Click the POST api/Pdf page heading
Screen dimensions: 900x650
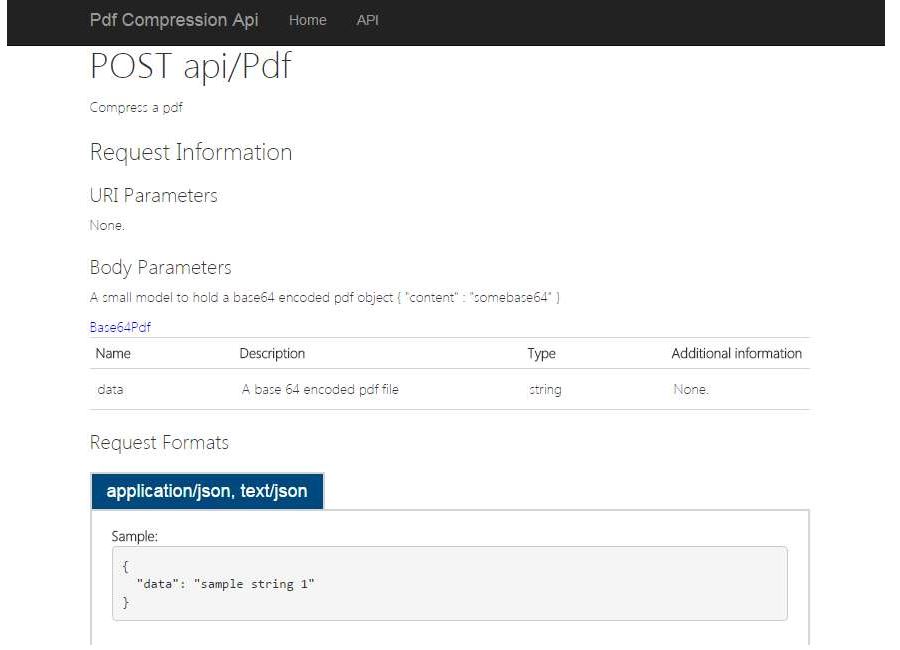point(191,66)
